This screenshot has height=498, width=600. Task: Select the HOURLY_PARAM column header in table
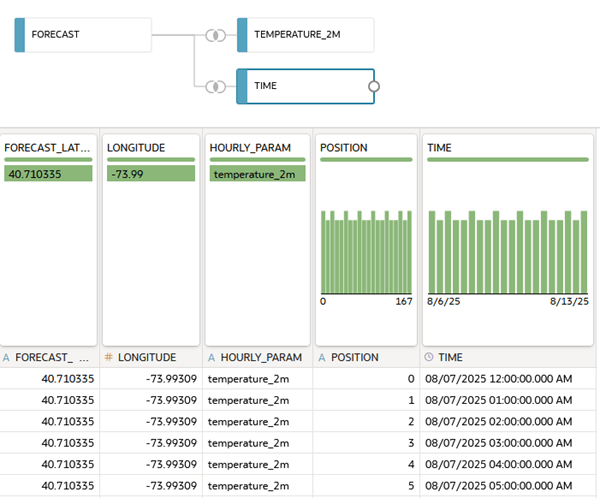[x=258, y=358]
